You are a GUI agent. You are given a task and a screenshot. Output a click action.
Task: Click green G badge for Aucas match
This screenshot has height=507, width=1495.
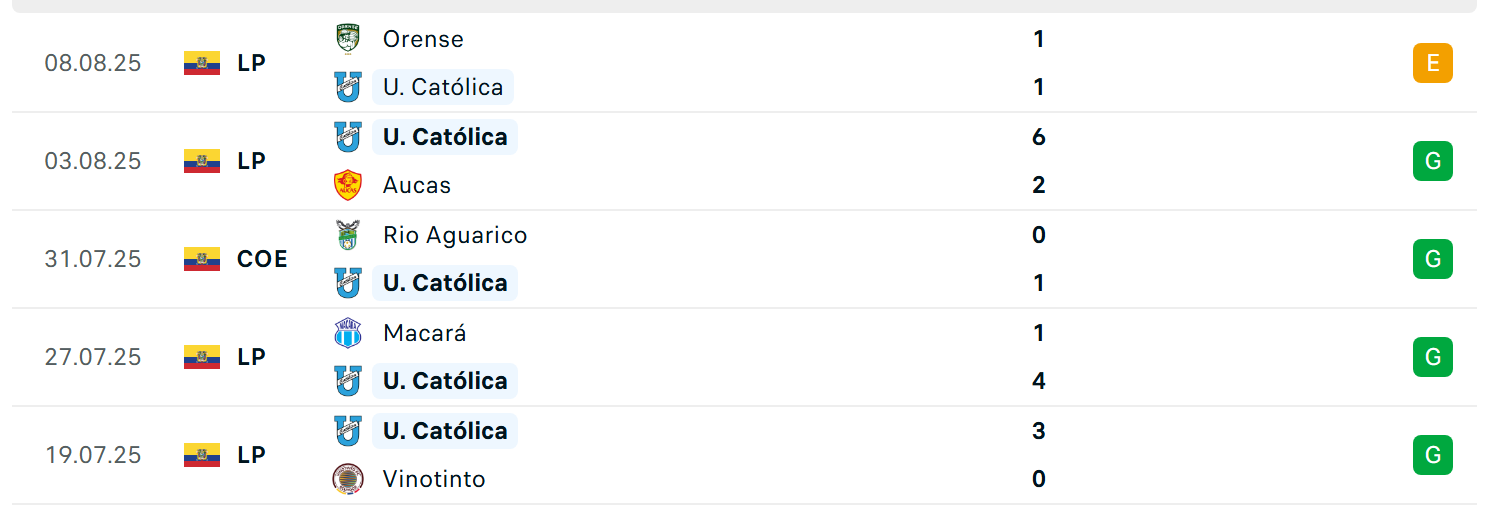(x=1432, y=161)
